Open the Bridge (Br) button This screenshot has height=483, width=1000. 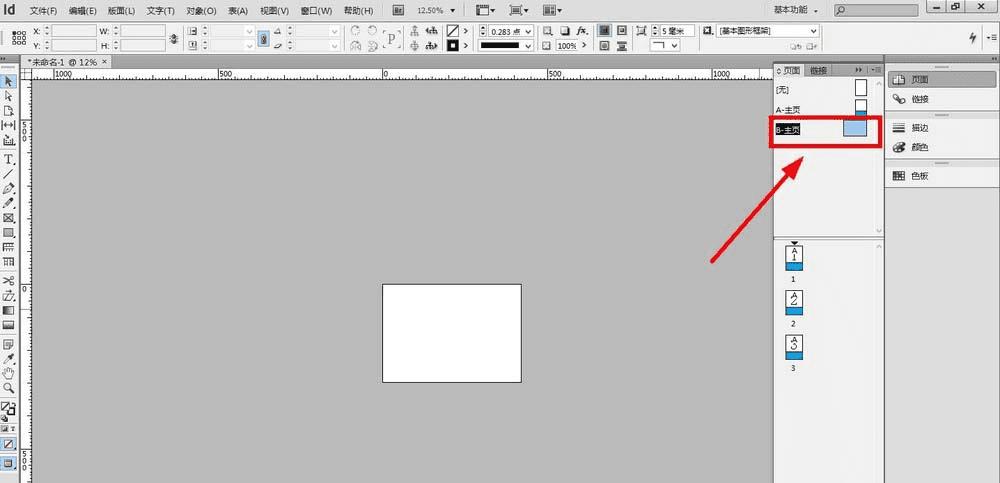[x=398, y=10]
